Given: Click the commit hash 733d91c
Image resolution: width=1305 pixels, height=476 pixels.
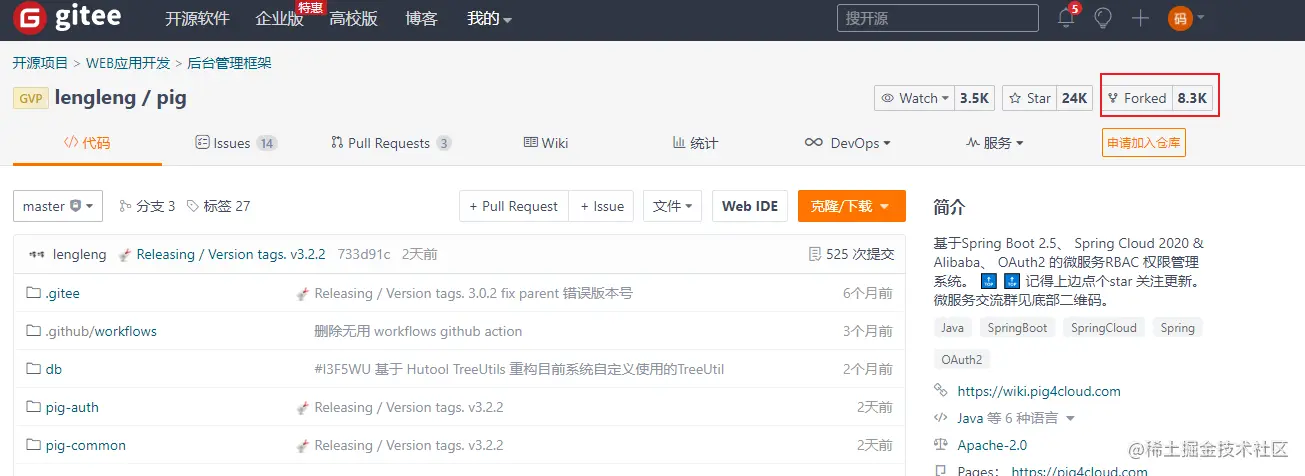Looking at the screenshot, I should point(364,255).
